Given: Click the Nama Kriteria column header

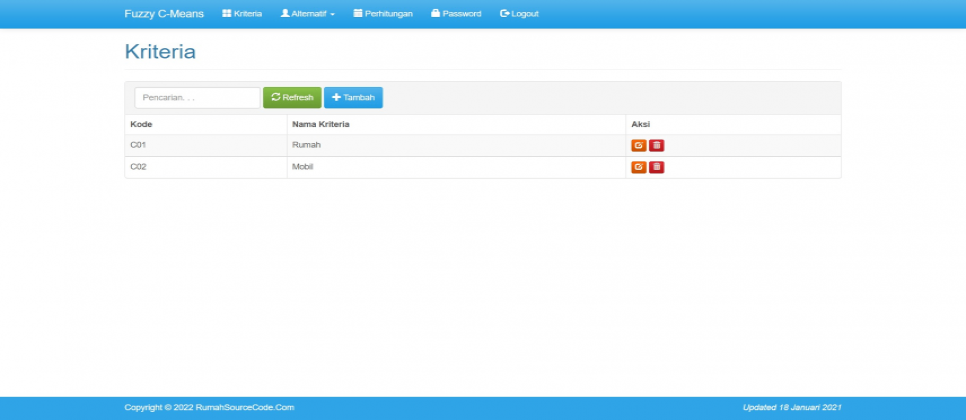Looking at the screenshot, I should tap(320, 124).
